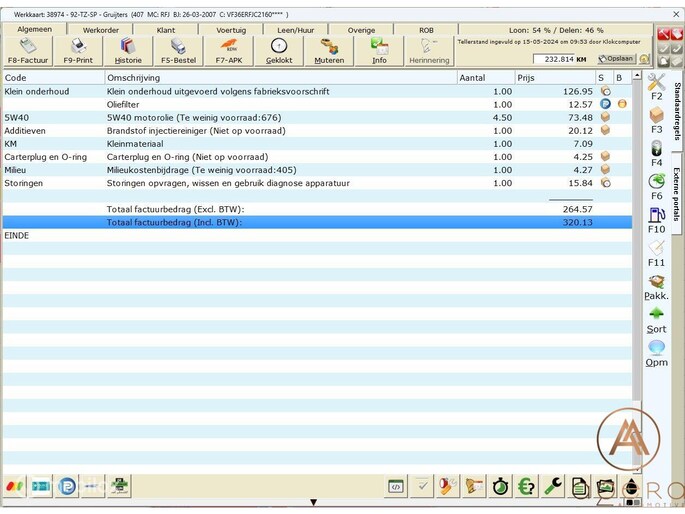The height and width of the screenshot is (514, 685).
Task: Click the Geklokt clock icon
Action: (279, 48)
